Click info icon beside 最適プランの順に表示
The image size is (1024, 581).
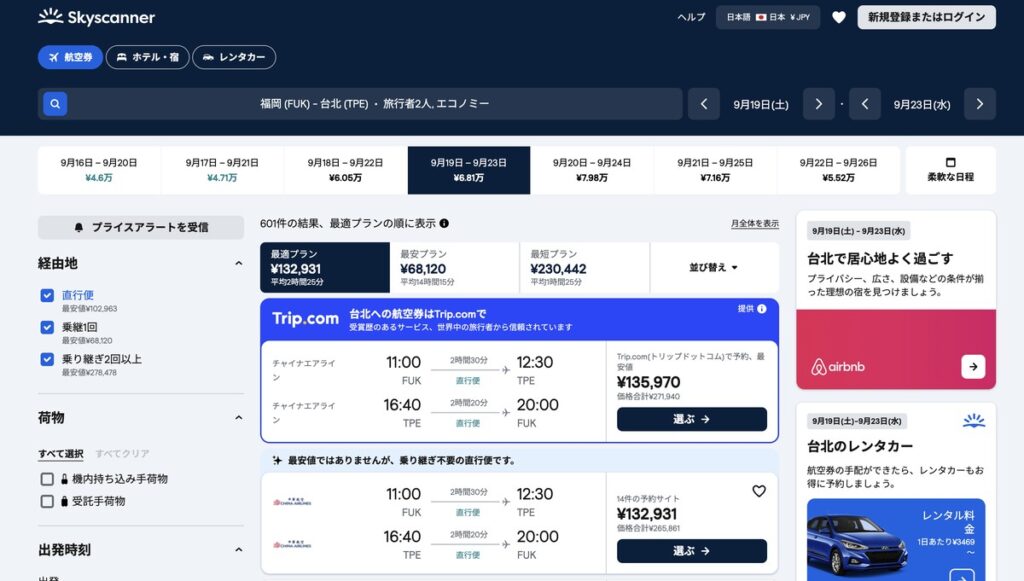click(x=444, y=223)
